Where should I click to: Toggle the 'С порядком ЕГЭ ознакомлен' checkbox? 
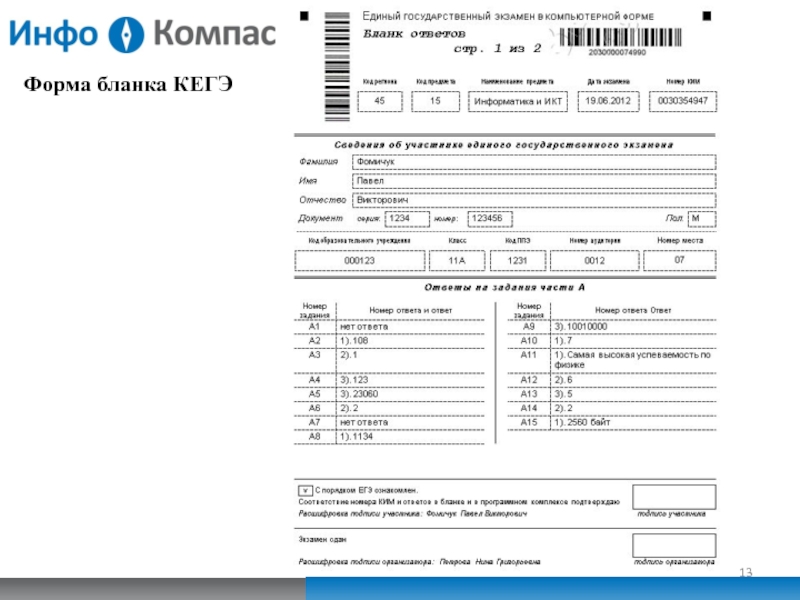click(305, 491)
